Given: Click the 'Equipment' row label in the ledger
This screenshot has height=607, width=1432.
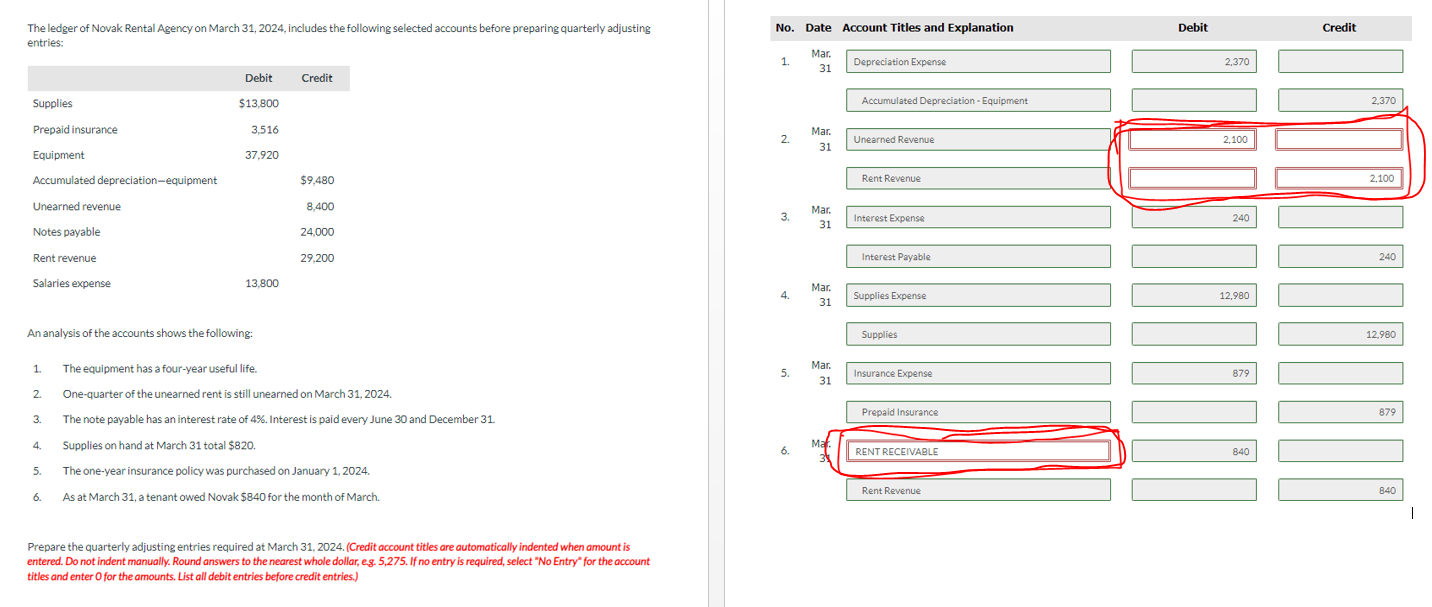Looking at the screenshot, I should click(x=59, y=155).
